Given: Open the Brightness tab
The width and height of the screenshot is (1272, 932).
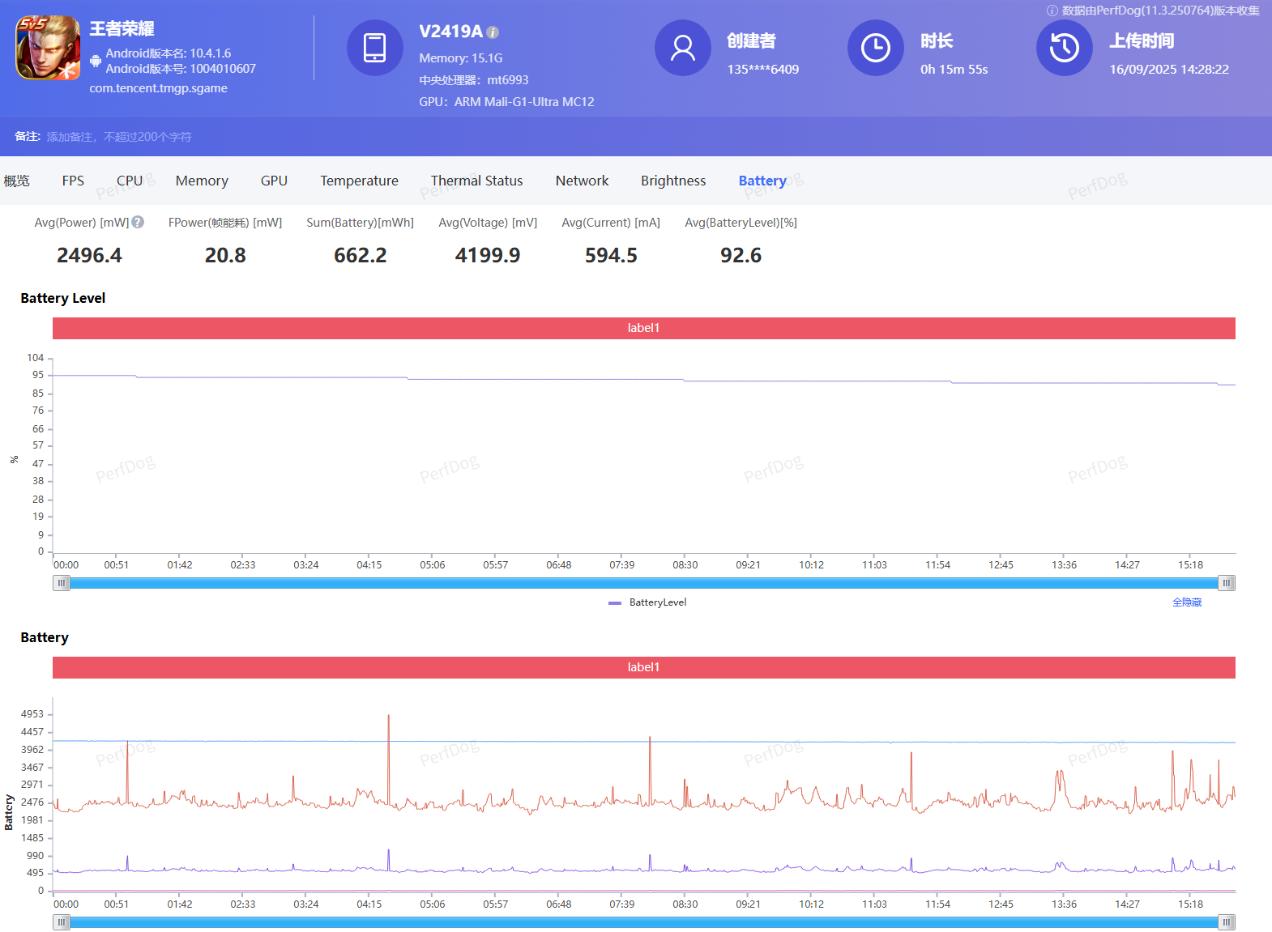Looking at the screenshot, I should click(673, 181).
